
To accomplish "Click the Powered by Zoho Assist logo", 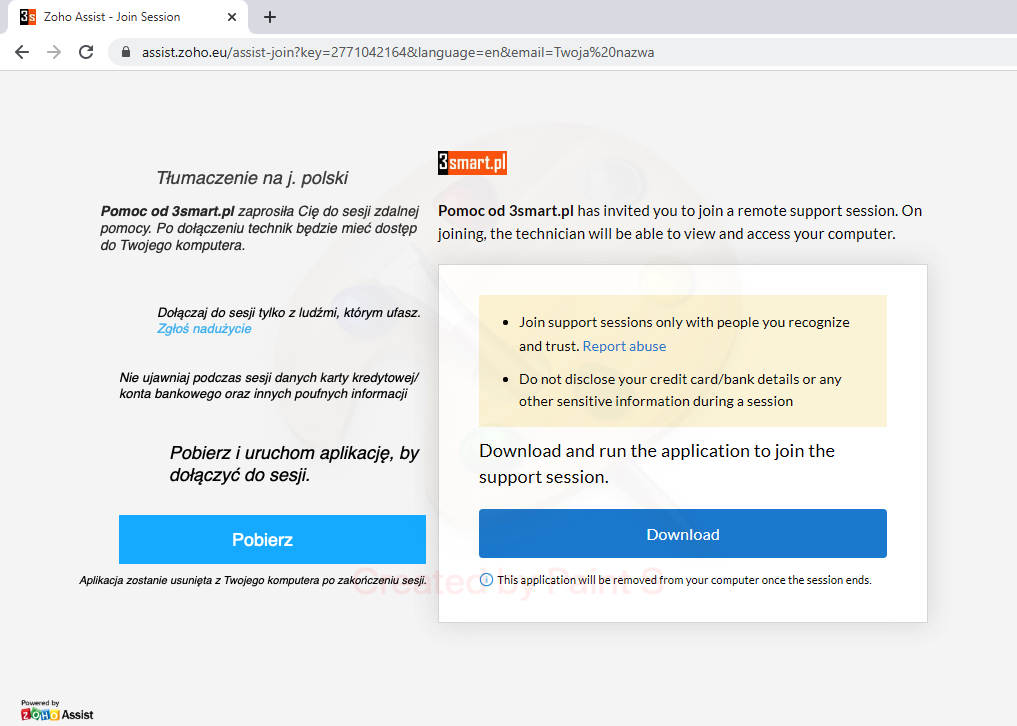I will [x=57, y=711].
